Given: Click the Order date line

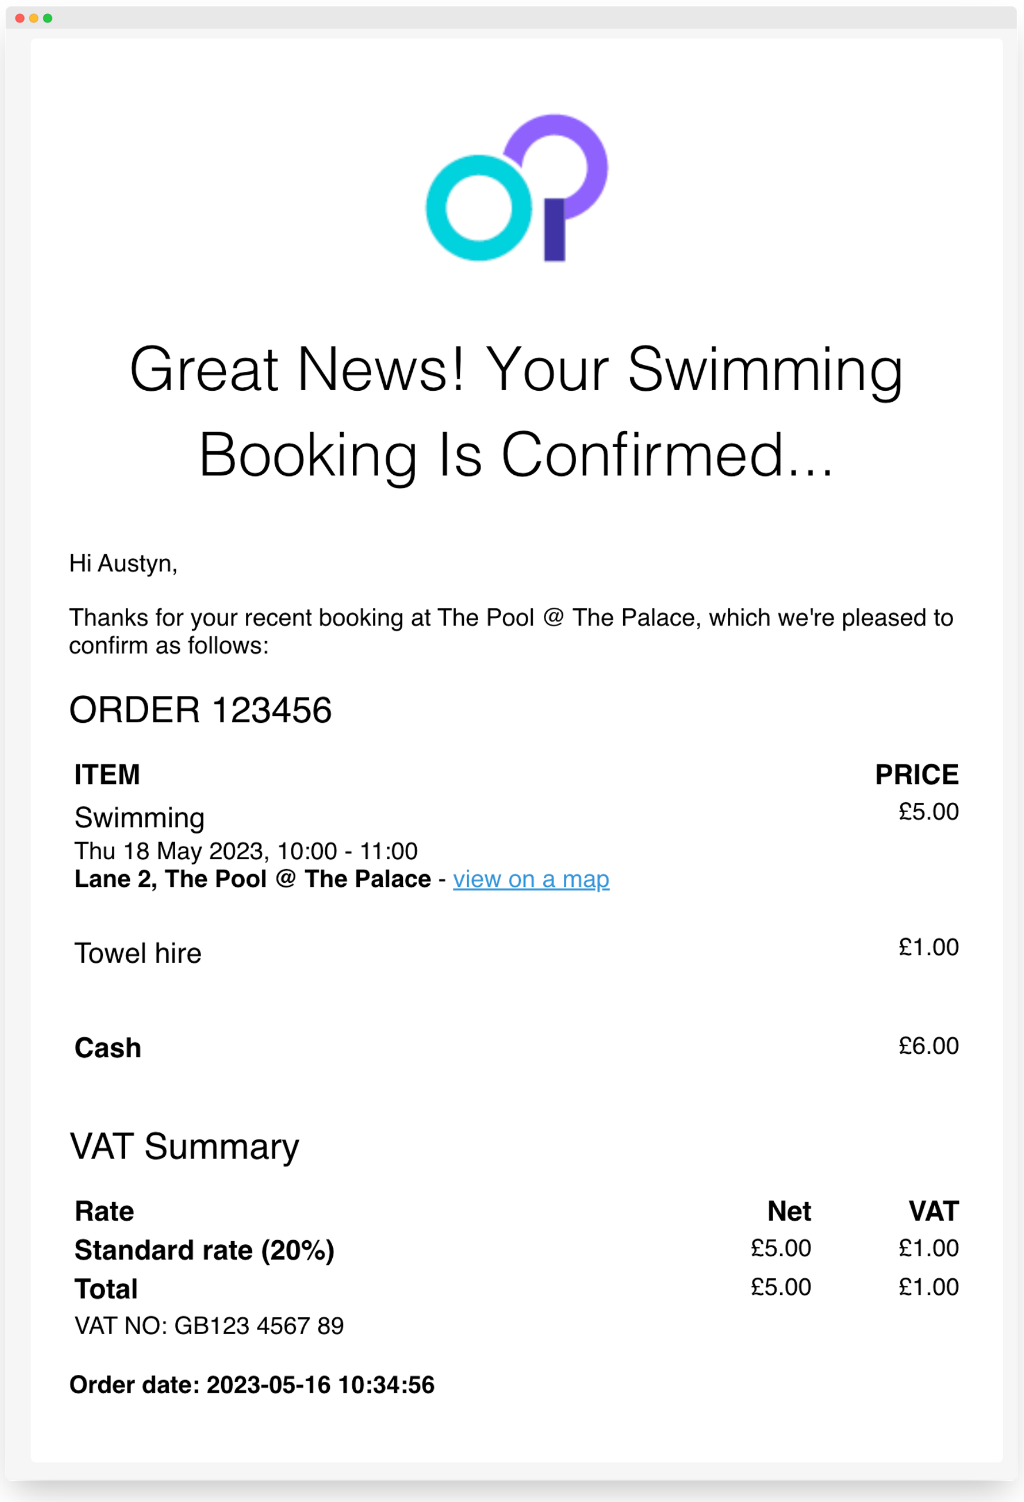Looking at the screenshot, I should coord(252,1385).
